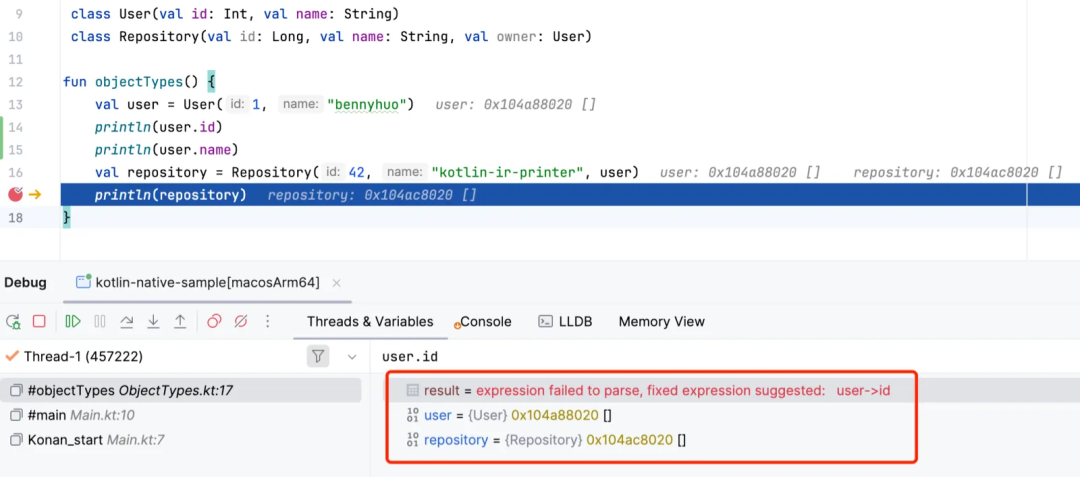Step over the current line

pyautogui.click(x=127, y=321)
